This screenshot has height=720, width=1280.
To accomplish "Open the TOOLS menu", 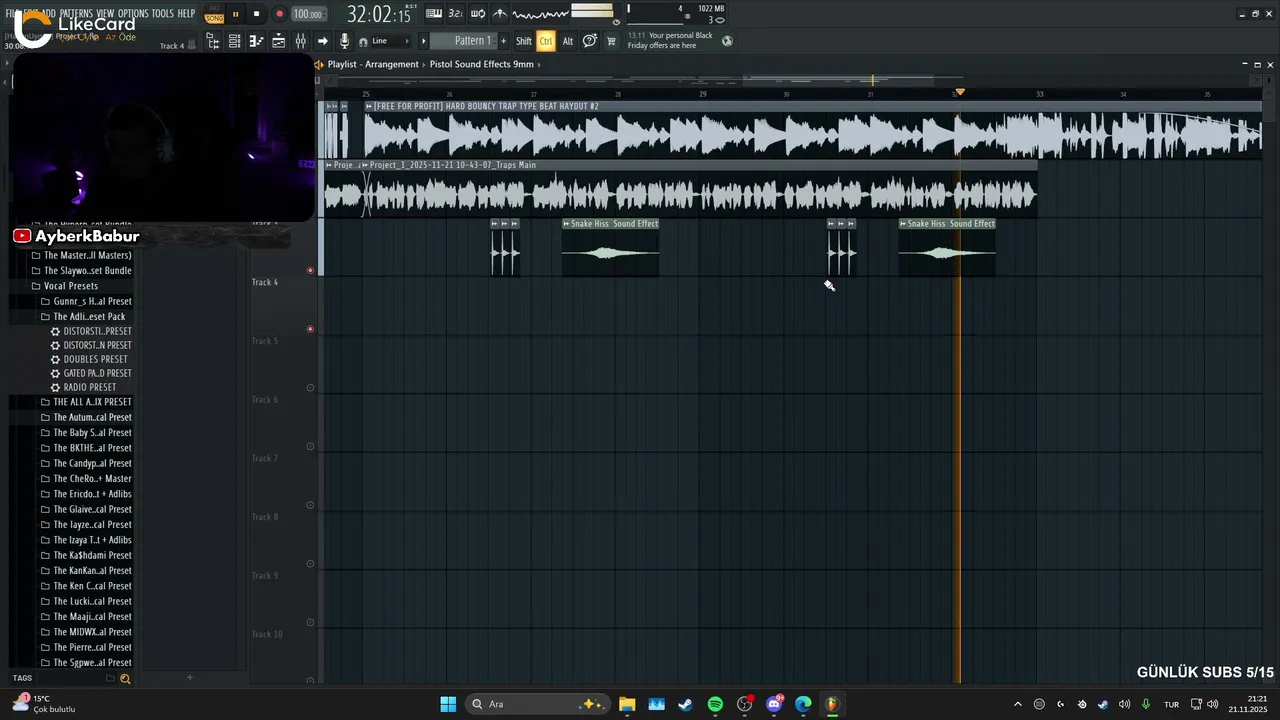I will tap(162, 13).
